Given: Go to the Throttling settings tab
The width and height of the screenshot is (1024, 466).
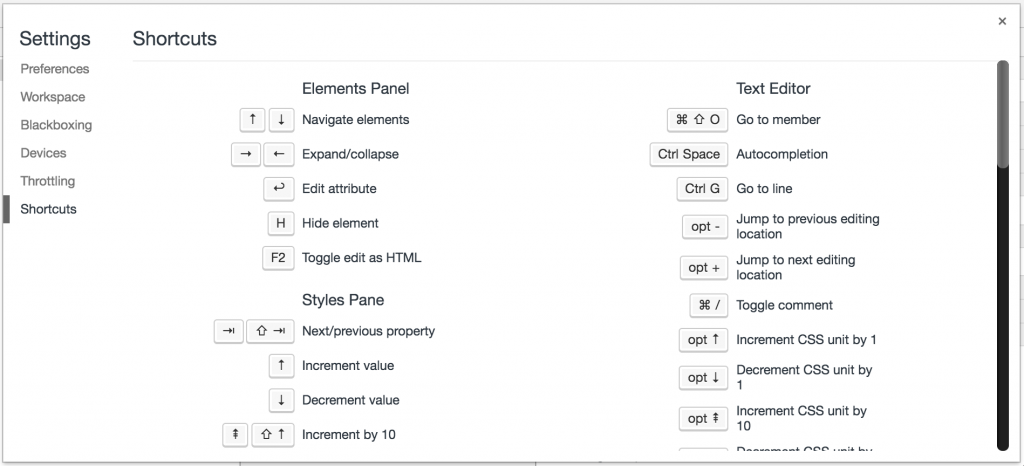Looking at the screenshot, I should point(47,181).
